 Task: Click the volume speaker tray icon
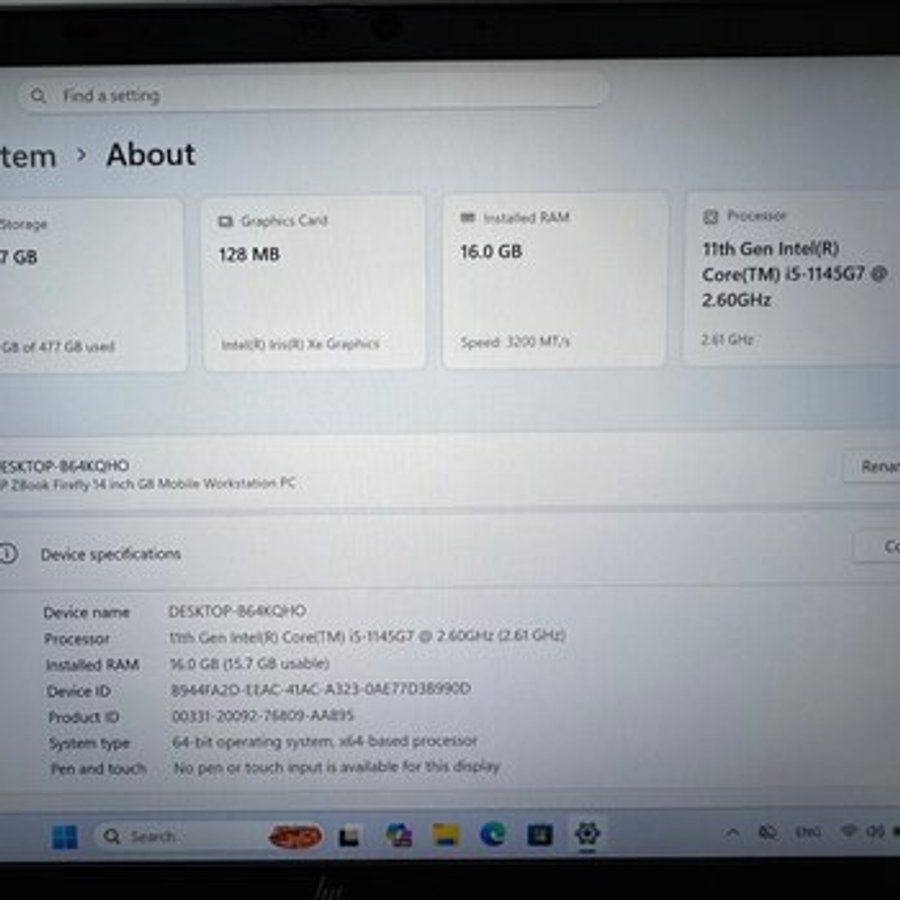(874, 831)
